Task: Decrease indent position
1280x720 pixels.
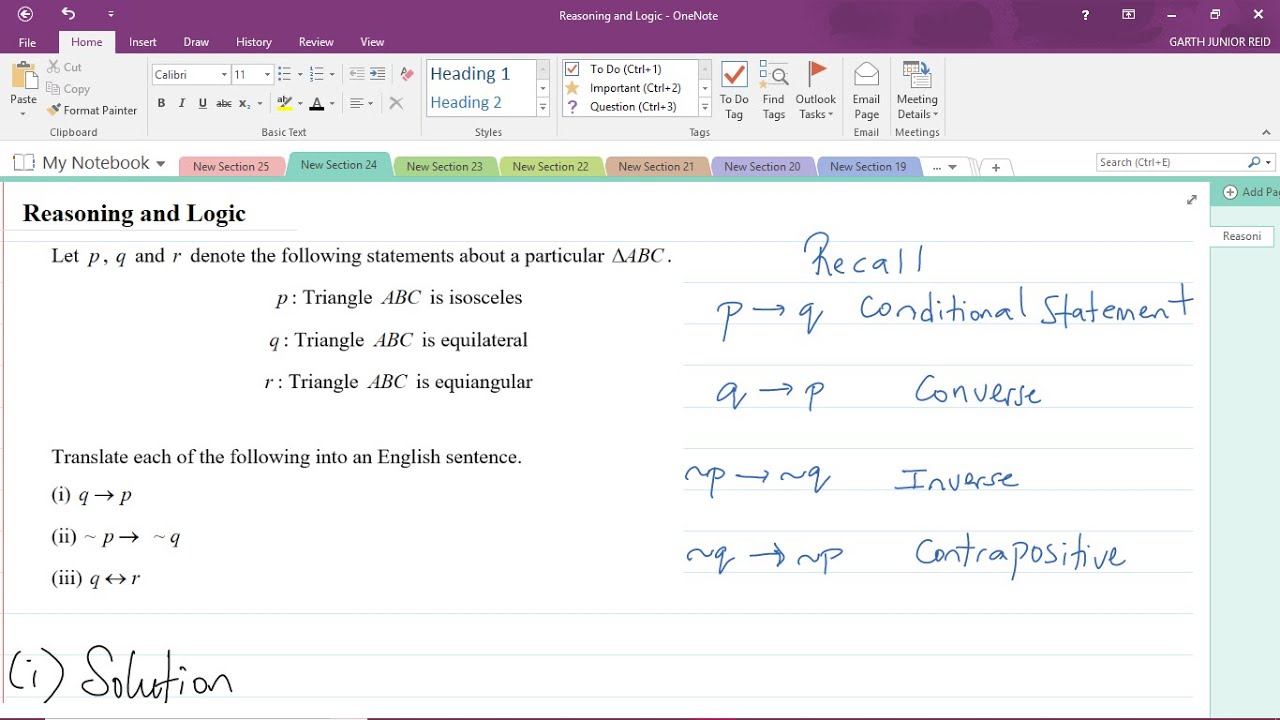Action: point(357,74)
